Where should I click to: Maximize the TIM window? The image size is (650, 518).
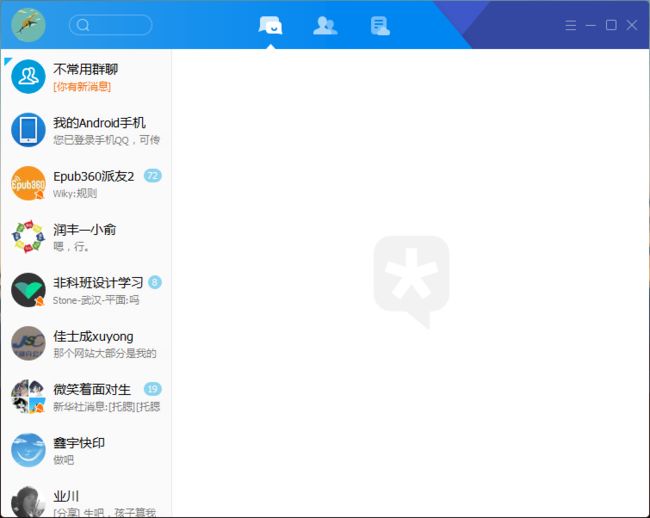pyautogui.click(x=611, y=25)
